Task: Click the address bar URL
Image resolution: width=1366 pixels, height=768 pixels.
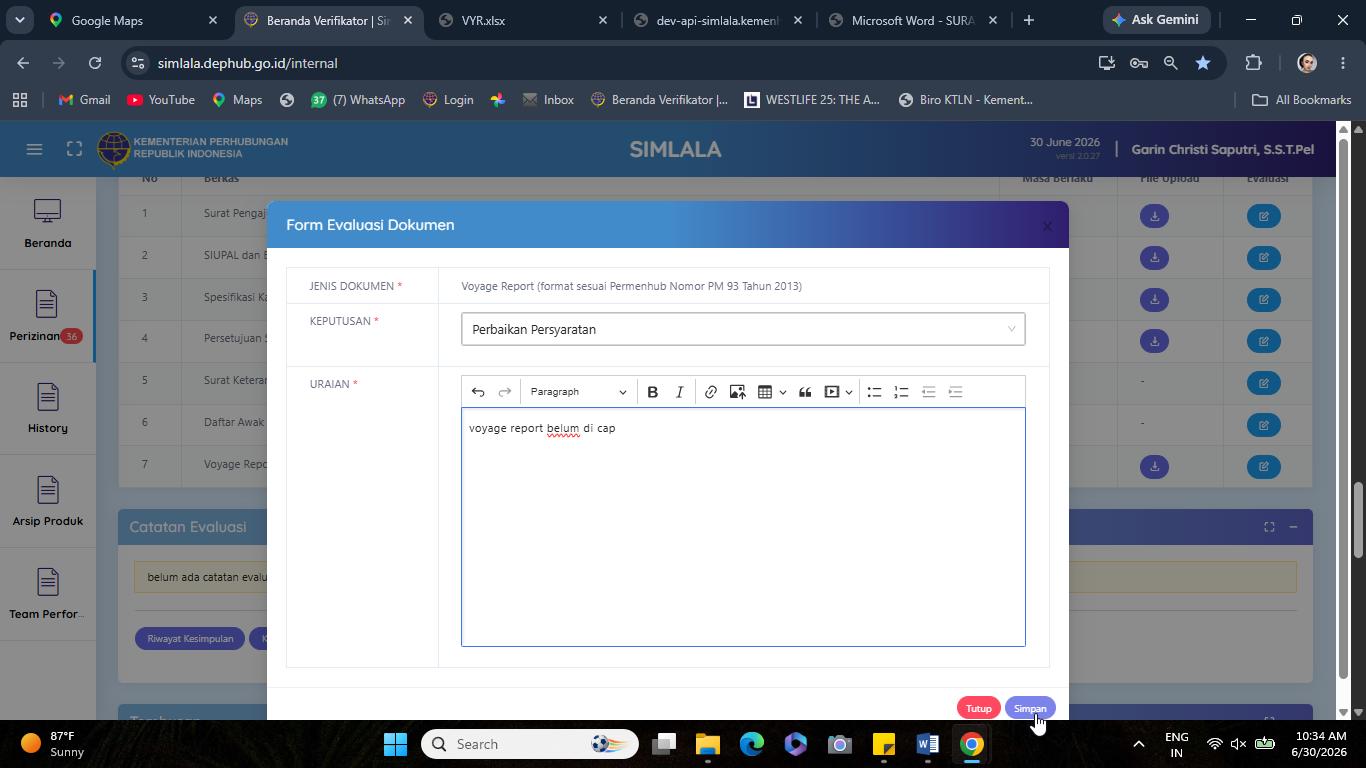Action: click(247, 63)
